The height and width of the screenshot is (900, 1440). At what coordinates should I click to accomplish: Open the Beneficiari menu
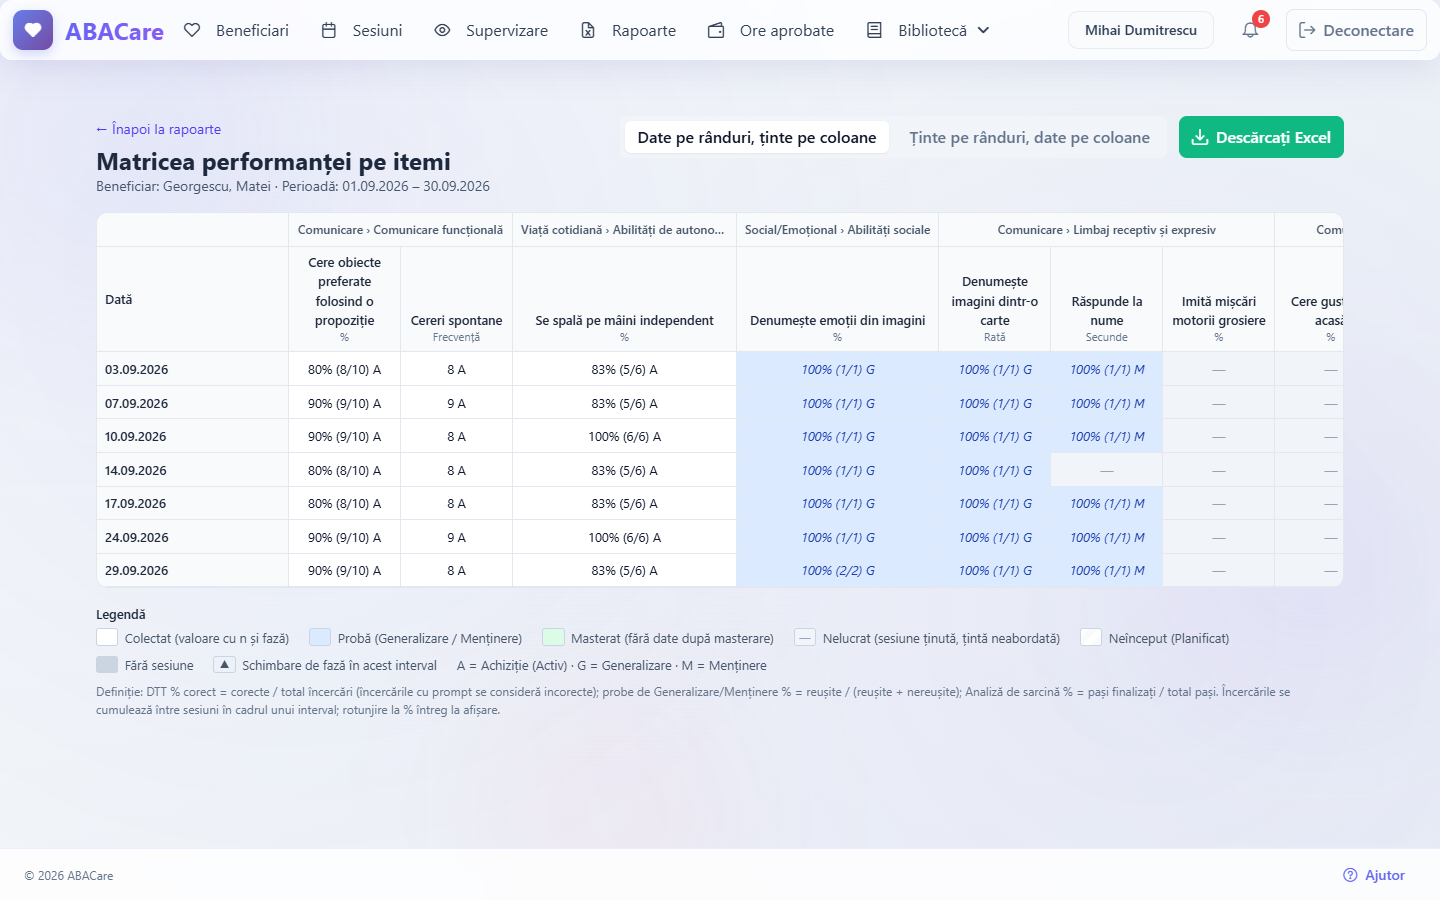coord(236,30)
